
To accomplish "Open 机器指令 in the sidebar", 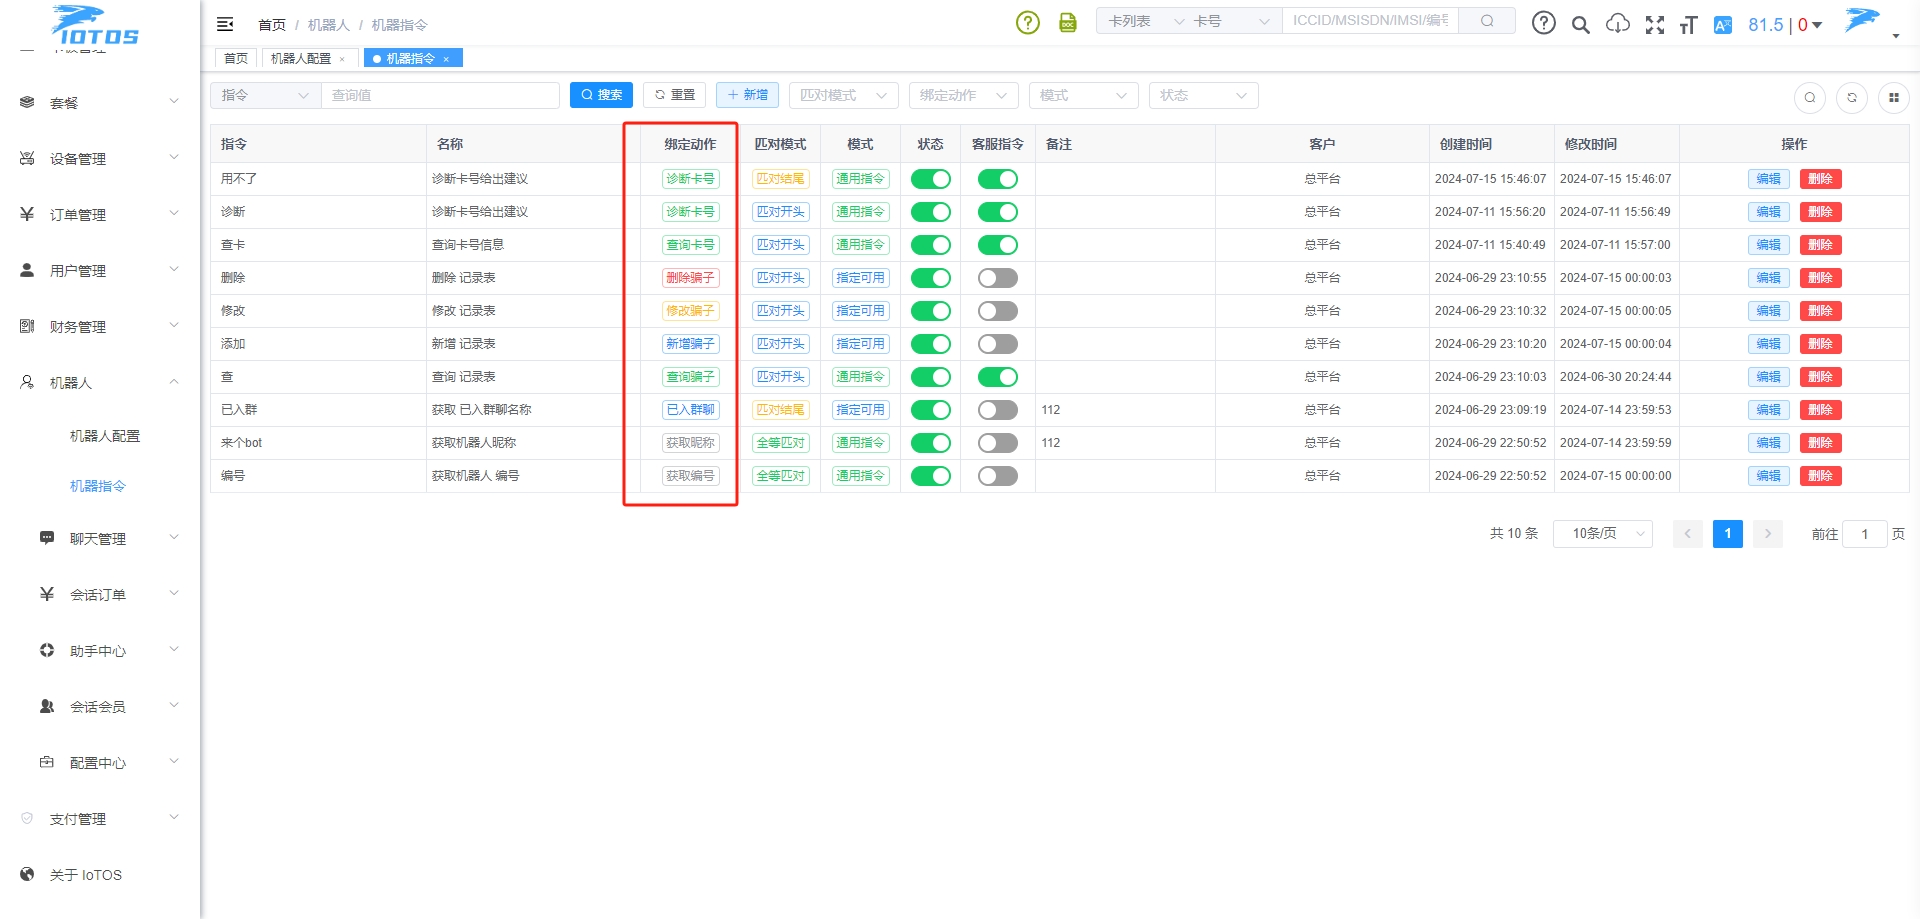I will (98, 486).
